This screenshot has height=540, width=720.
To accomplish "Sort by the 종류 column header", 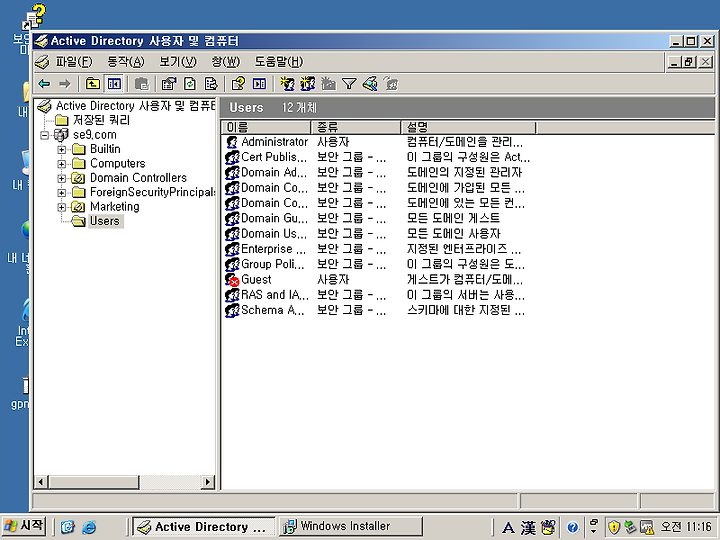I will tap(355, 127).
